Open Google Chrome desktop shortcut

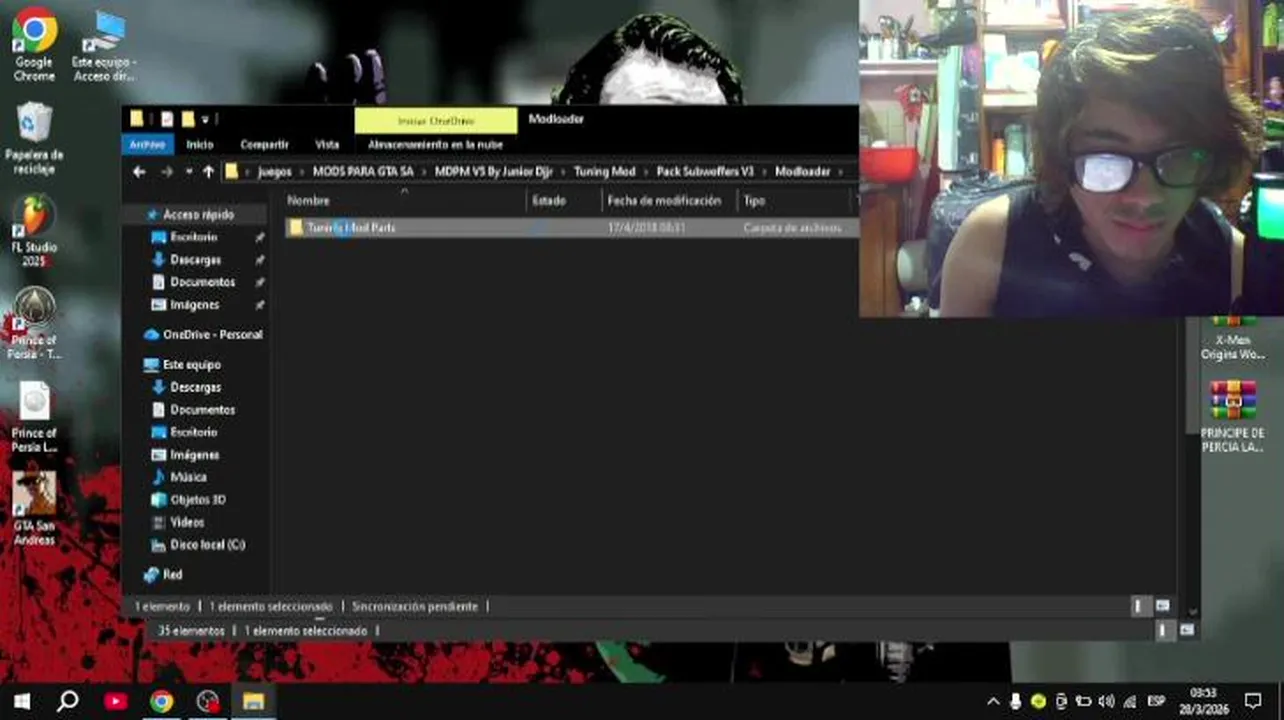pos(34,44)
